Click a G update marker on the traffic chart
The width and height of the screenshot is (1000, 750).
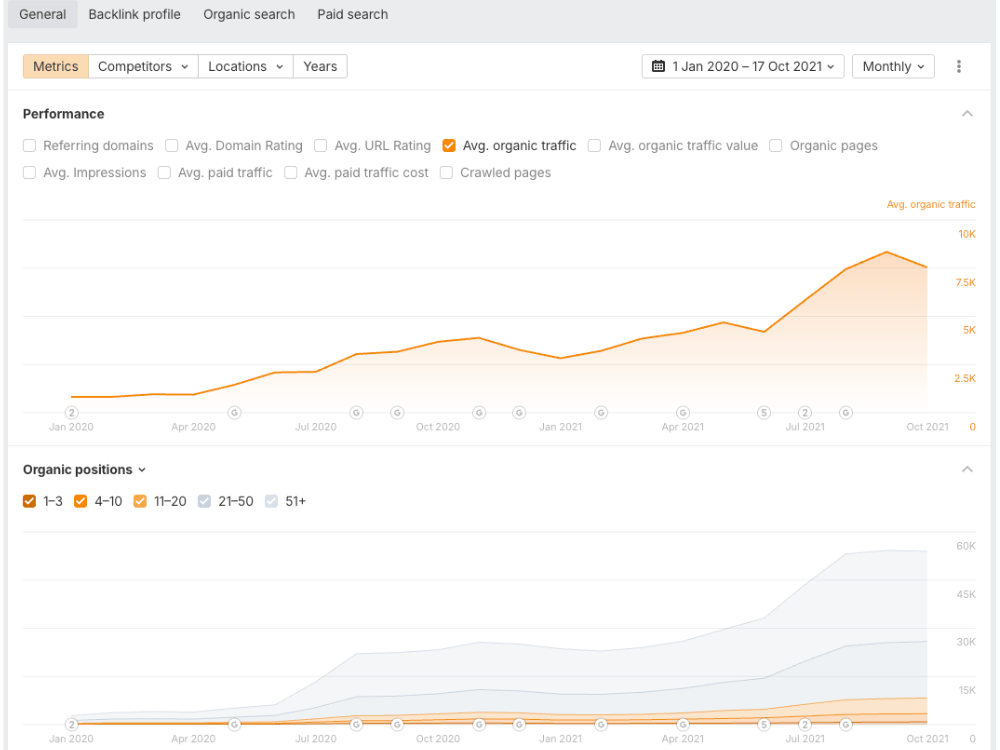tap(234, 412)
